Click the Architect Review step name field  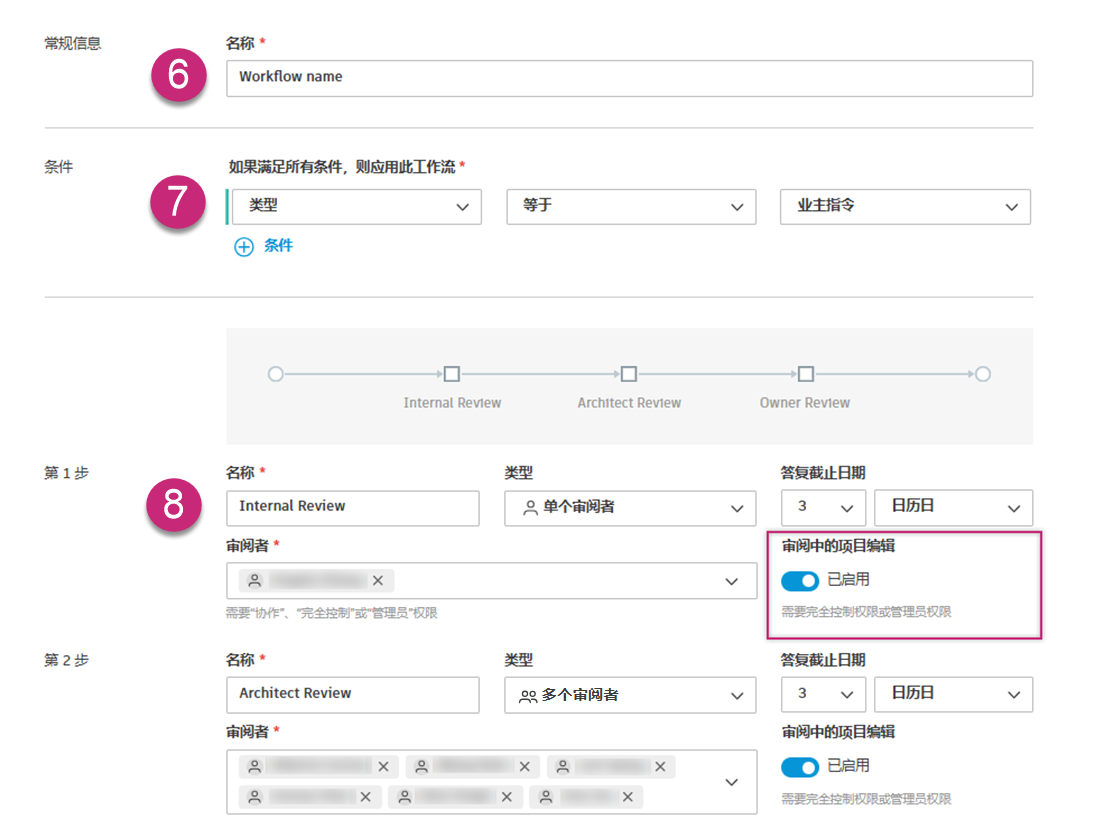click(353, 694)
